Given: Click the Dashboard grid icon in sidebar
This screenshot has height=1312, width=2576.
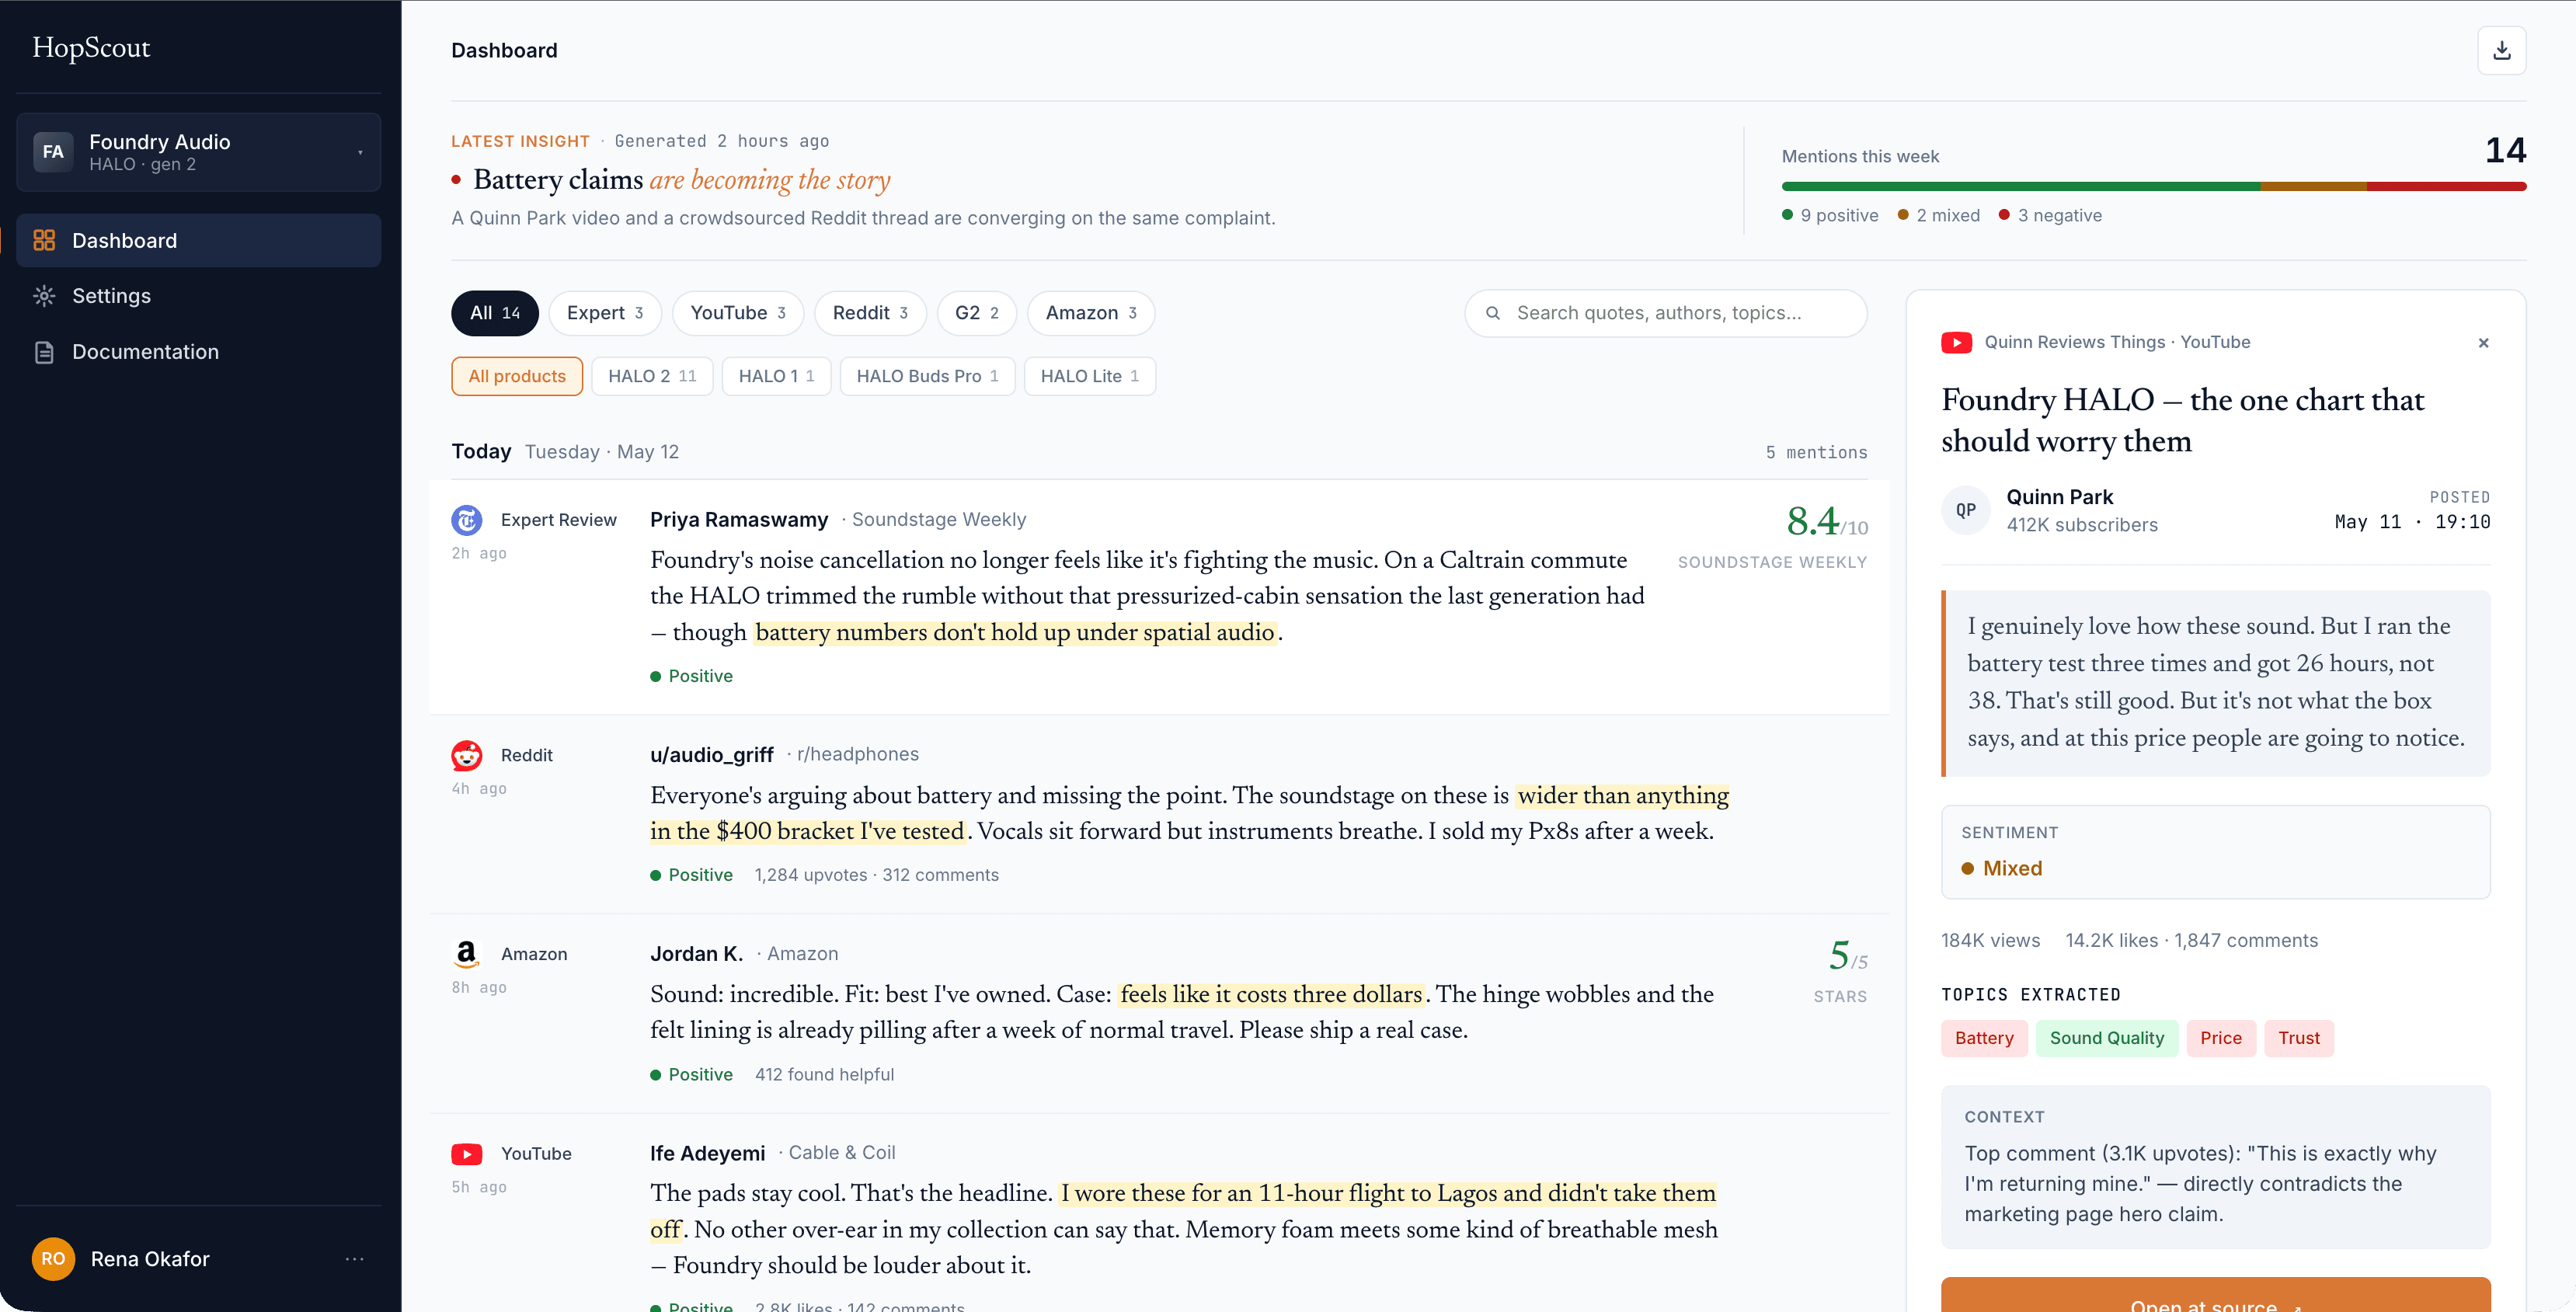Looking at the screenshot, I should [x=44, y=240].
